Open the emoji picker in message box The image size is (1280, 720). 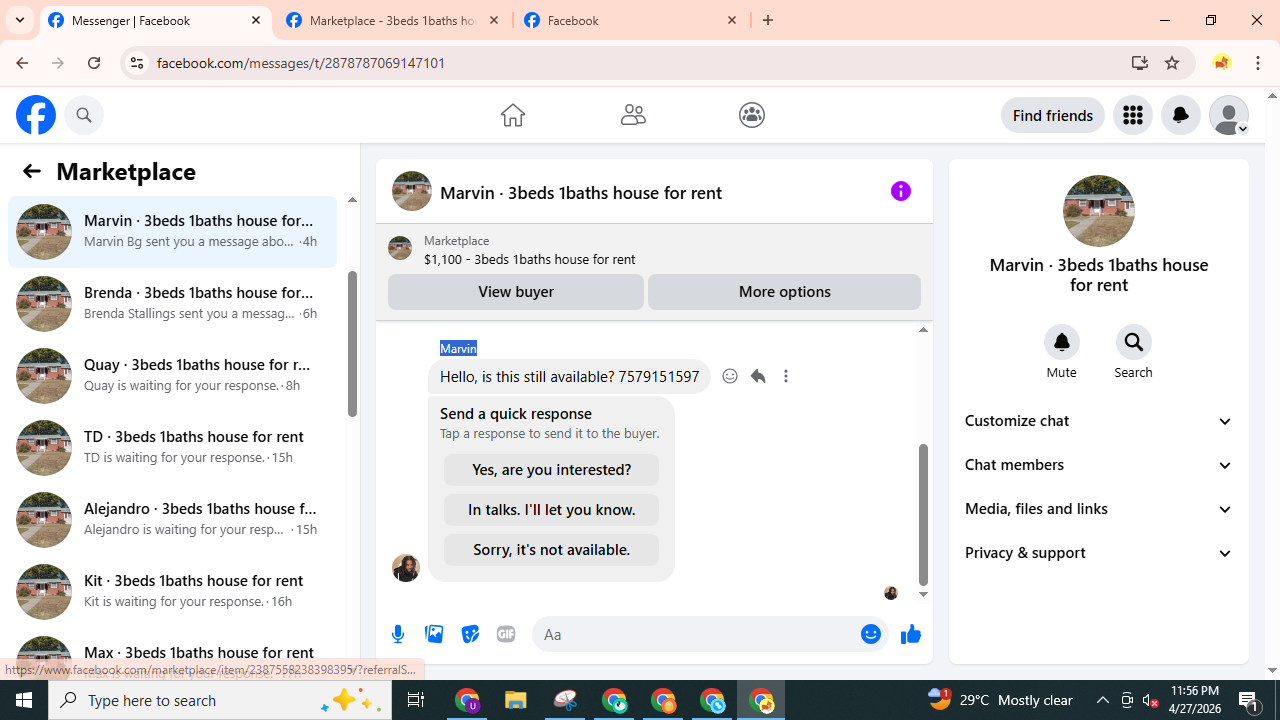(871, 634)
